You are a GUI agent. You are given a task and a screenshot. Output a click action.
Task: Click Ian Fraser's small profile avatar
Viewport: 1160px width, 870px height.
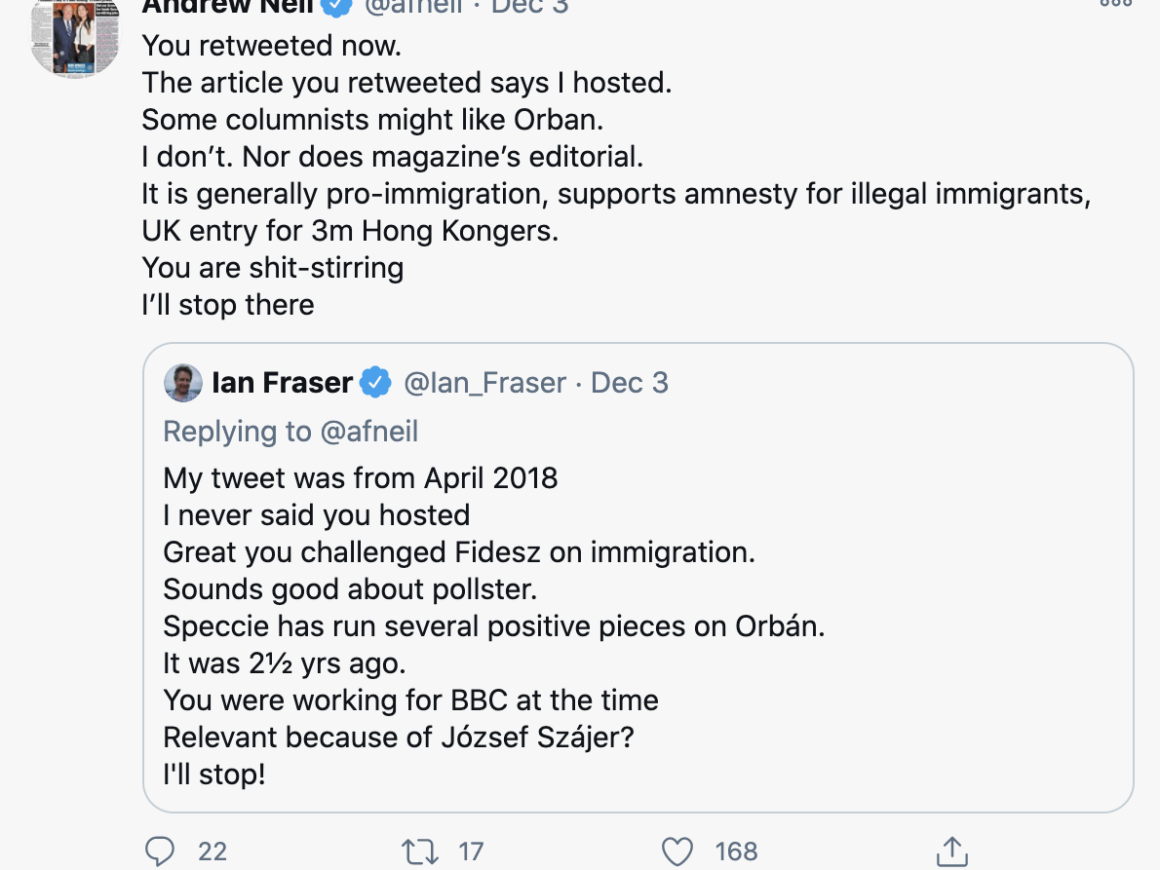coord(183,383)
